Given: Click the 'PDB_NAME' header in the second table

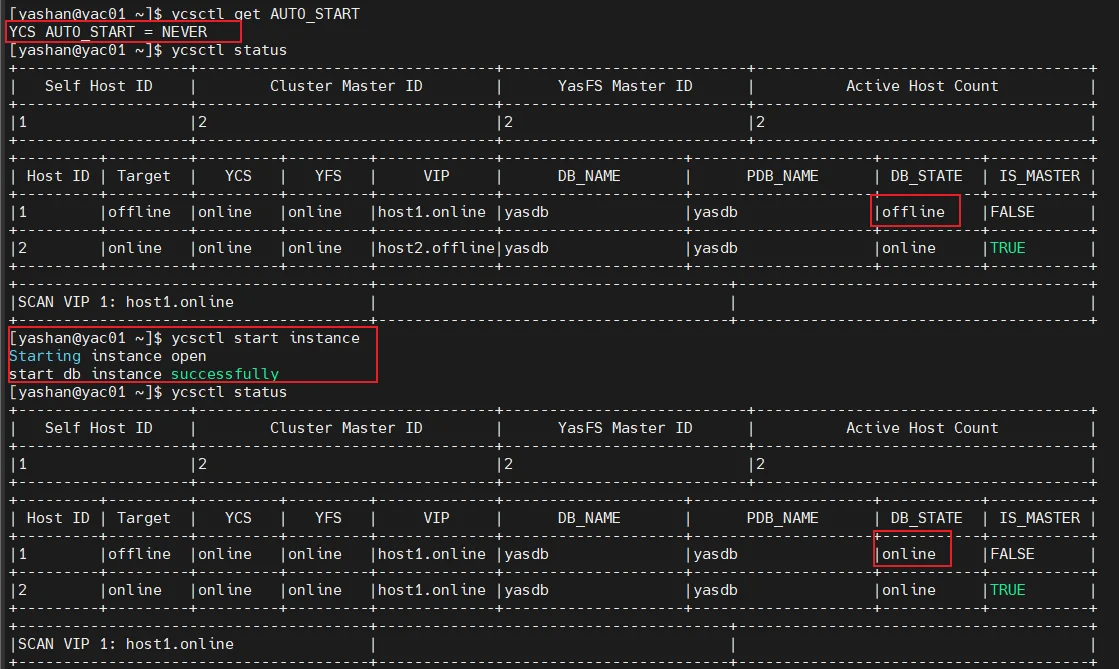Looking at the screenshot, I should click(782, 518).
